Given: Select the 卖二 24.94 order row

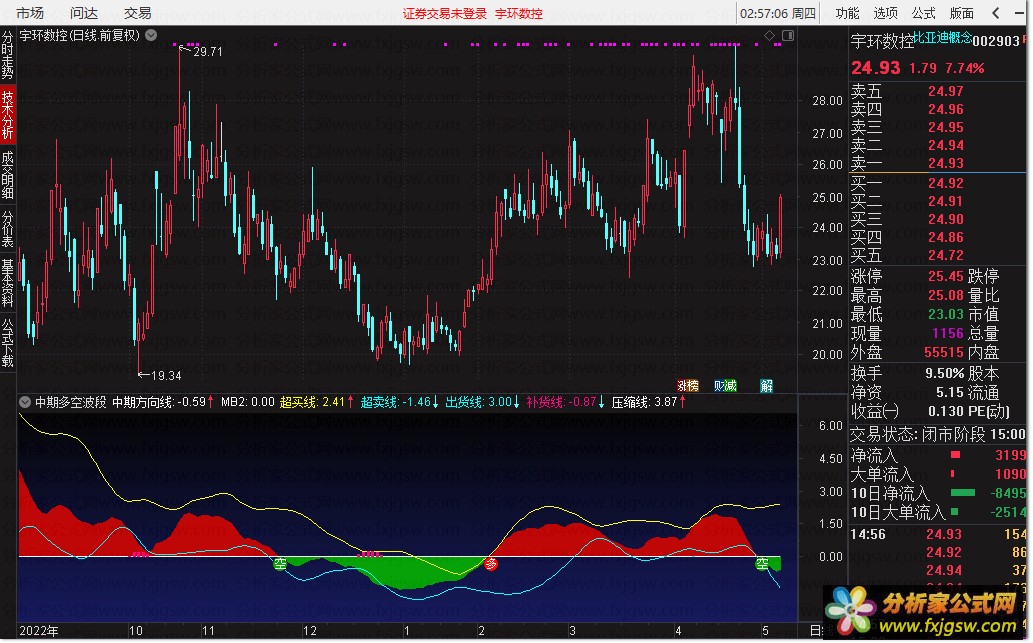Looking at the screenshot, I should point(937,145).
